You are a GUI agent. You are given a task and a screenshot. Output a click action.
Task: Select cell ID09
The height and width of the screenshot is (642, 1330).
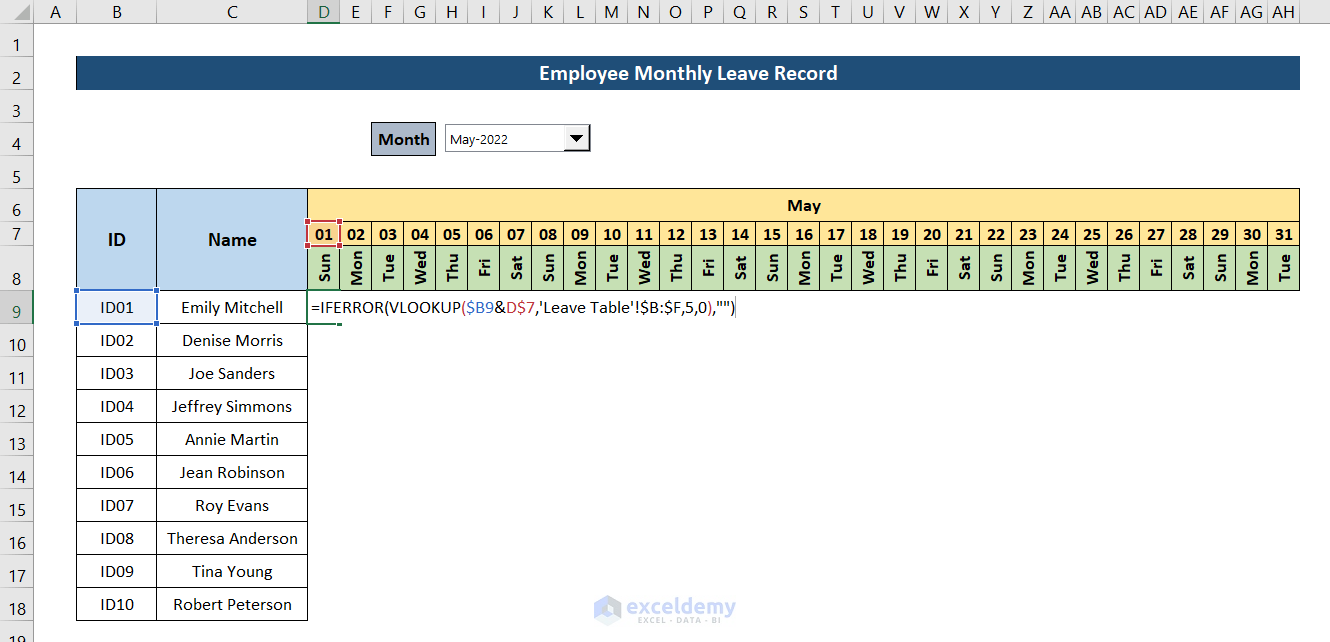(117, 572)
